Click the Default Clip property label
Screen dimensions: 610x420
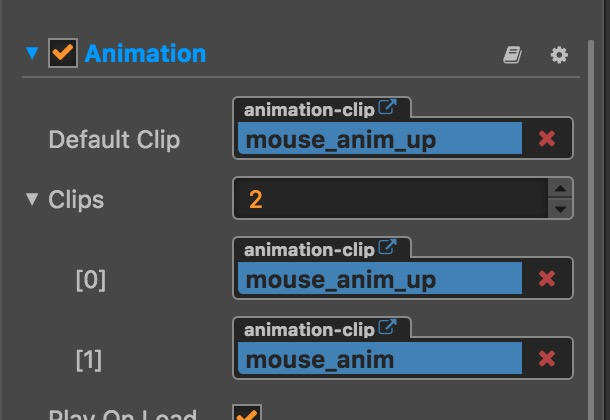114,139
